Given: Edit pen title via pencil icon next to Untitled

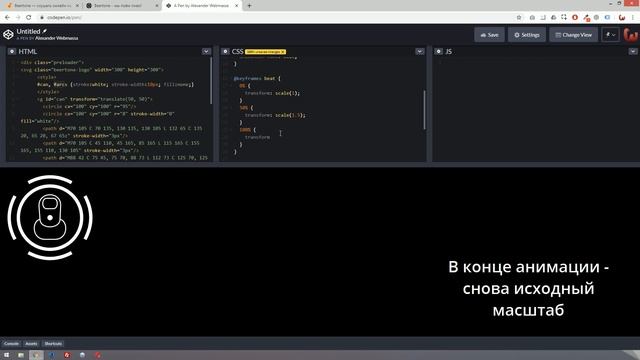Looking at the screenshot, I should 44,31.
